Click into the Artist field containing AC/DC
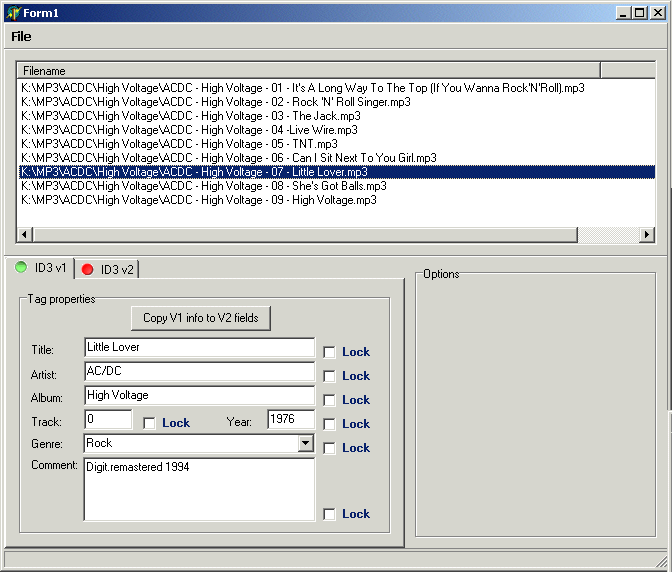This screenshot has height=572, width=672. pos(199,371)
